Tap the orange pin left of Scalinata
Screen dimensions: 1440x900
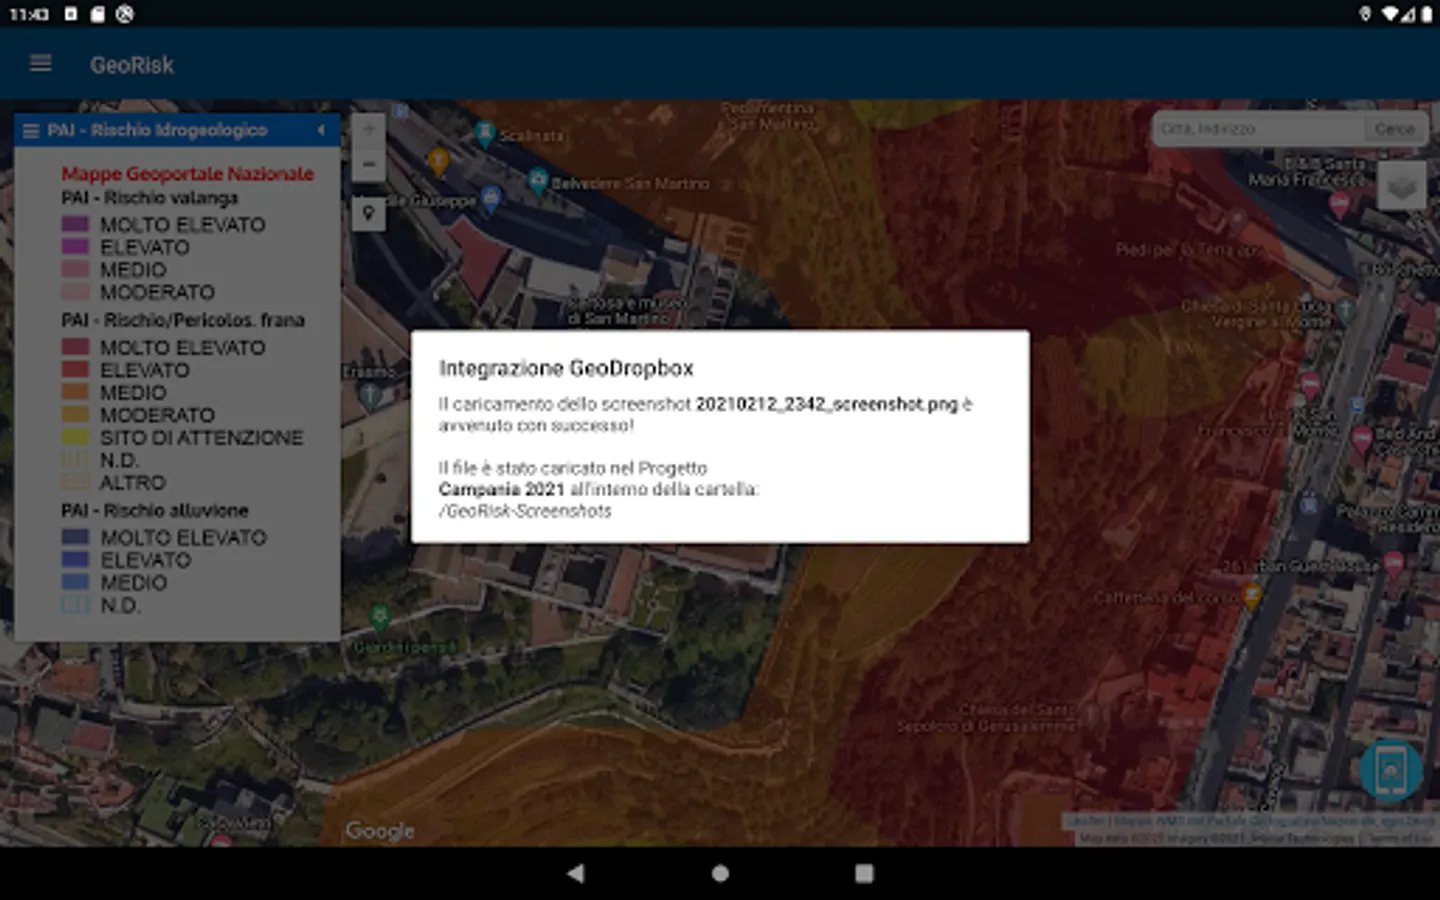(x=438, y=160)
